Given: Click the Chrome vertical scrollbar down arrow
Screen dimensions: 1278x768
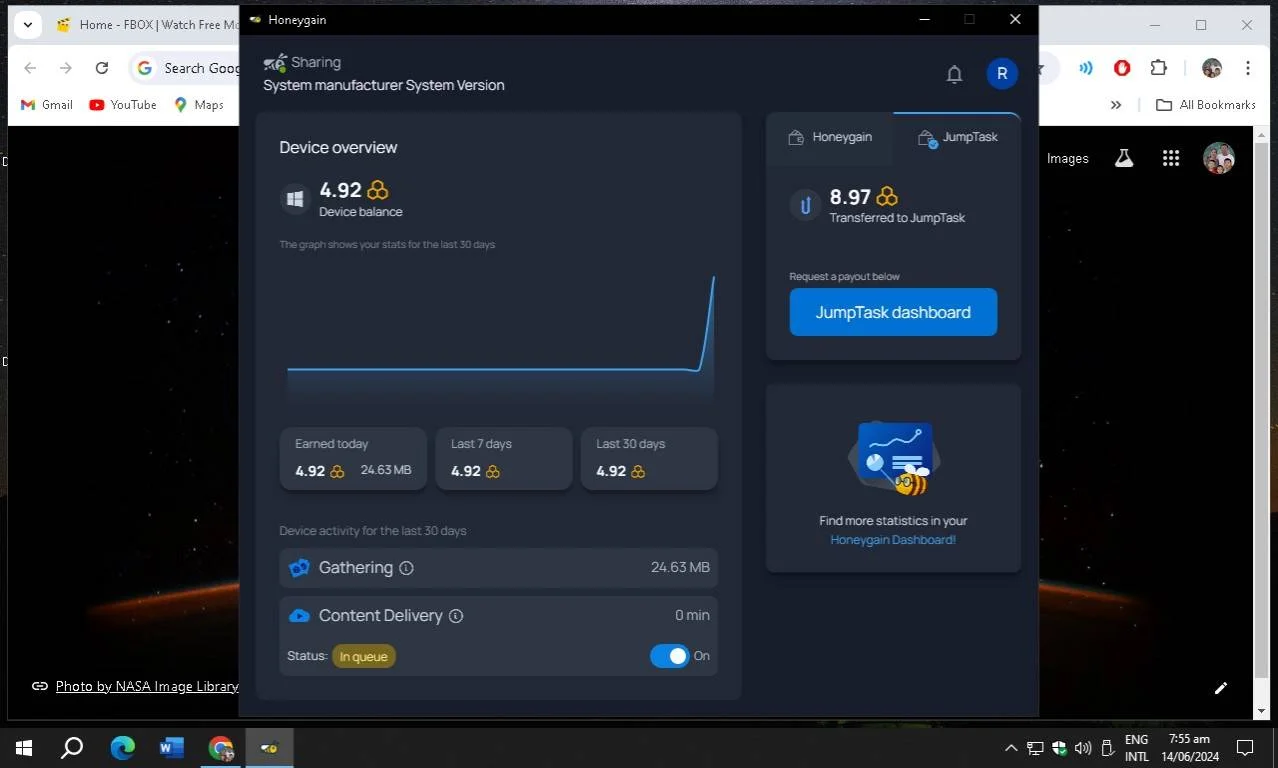Looking at the screenshot, I should click(x=1261, y=711).
